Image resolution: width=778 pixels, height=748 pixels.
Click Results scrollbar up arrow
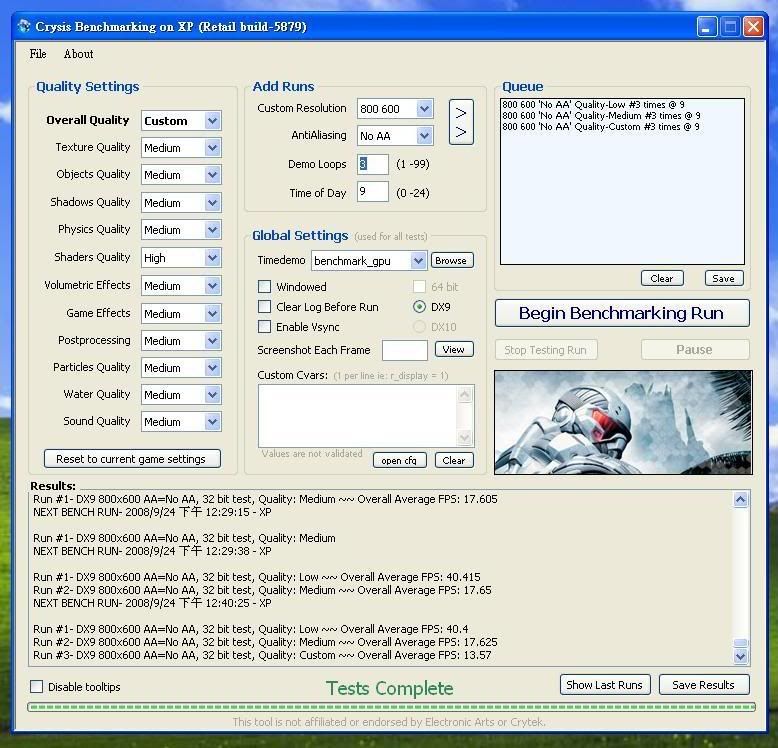click(x=740, y=499)
